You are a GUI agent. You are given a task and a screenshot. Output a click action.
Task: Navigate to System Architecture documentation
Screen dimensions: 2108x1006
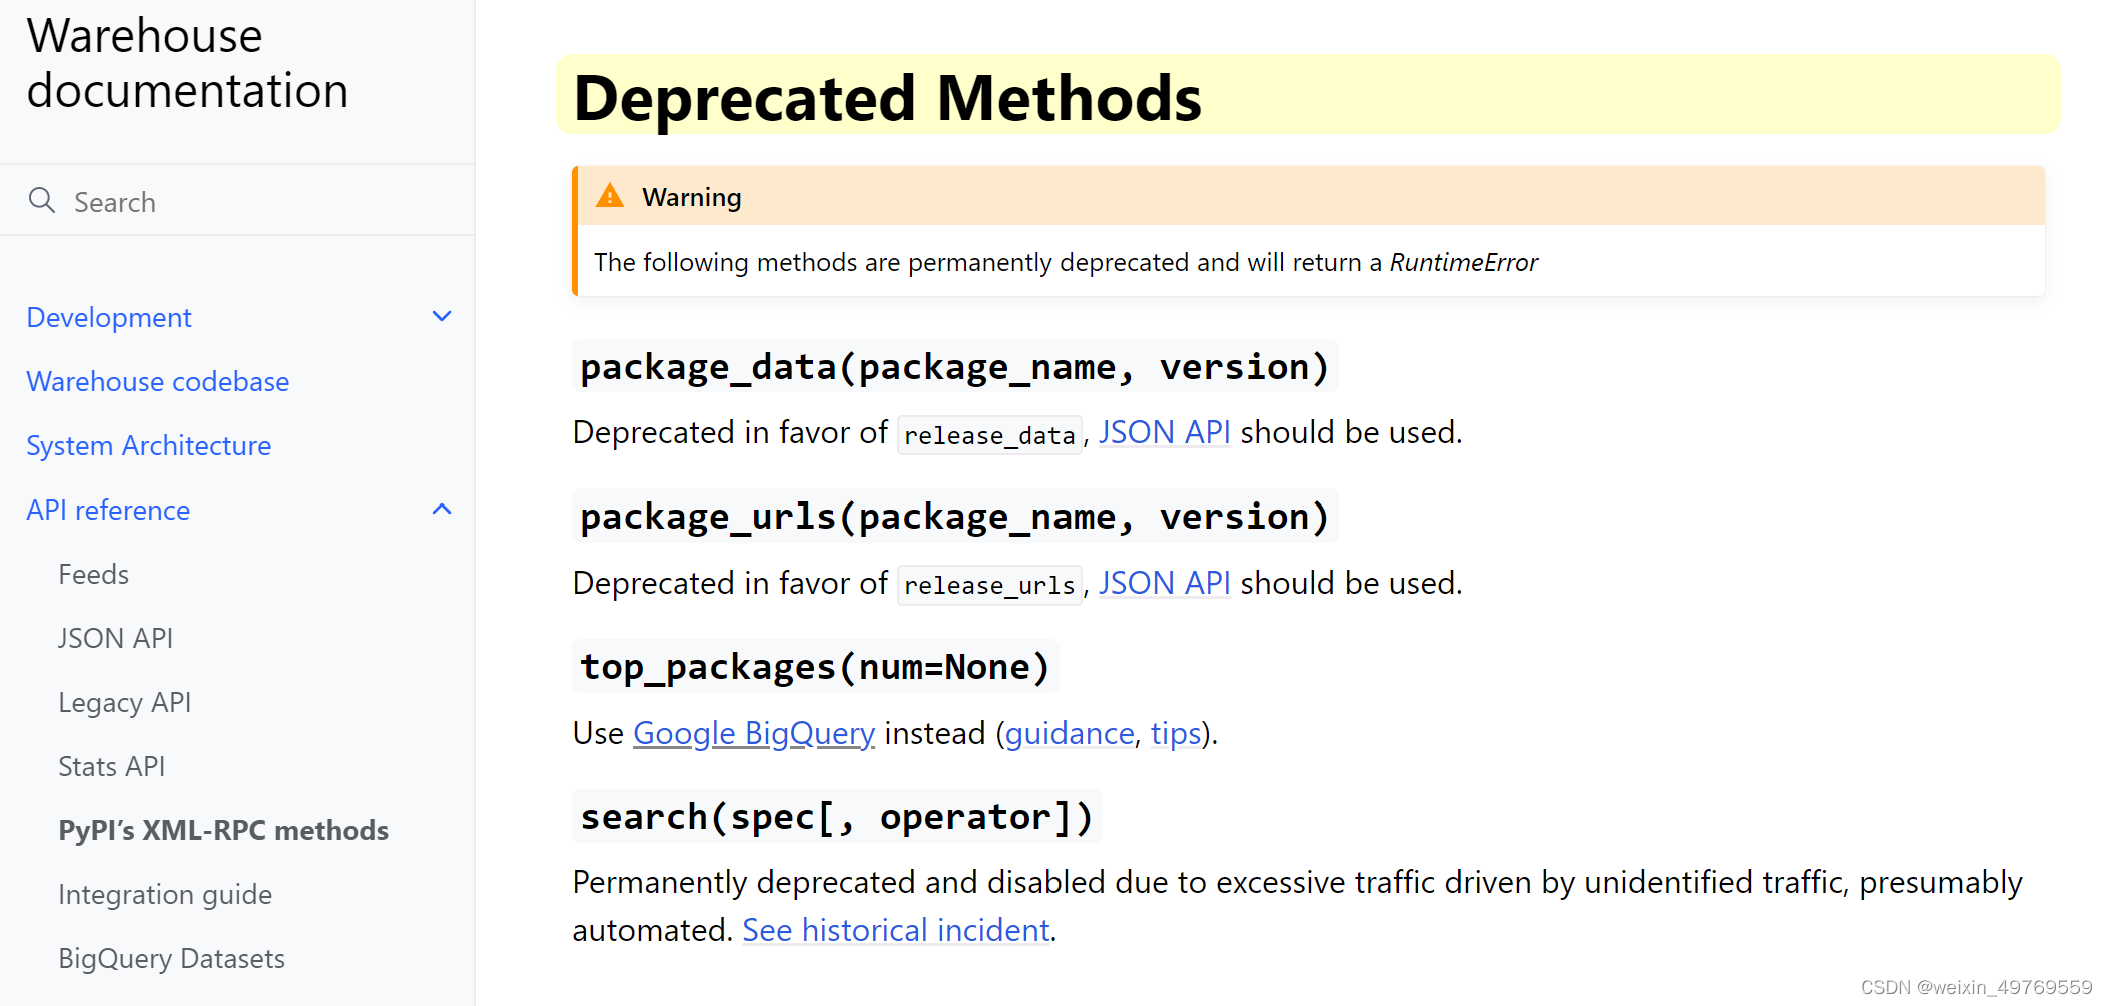point(148,445)
